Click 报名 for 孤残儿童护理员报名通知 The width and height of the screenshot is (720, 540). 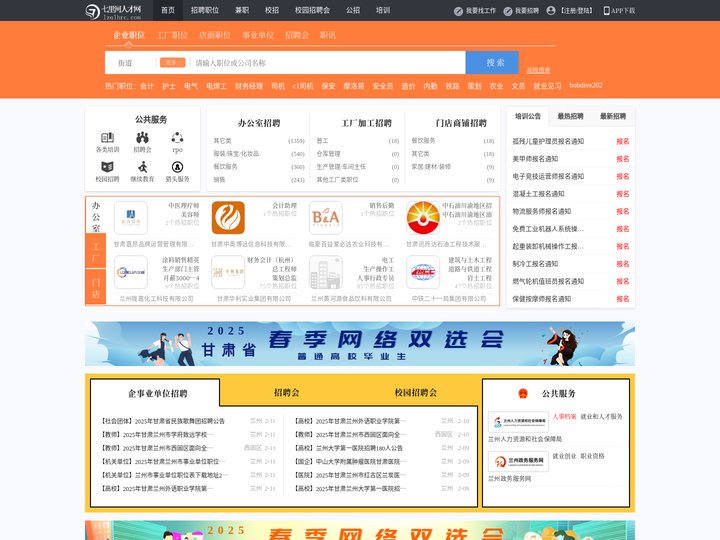pos(623,141)
